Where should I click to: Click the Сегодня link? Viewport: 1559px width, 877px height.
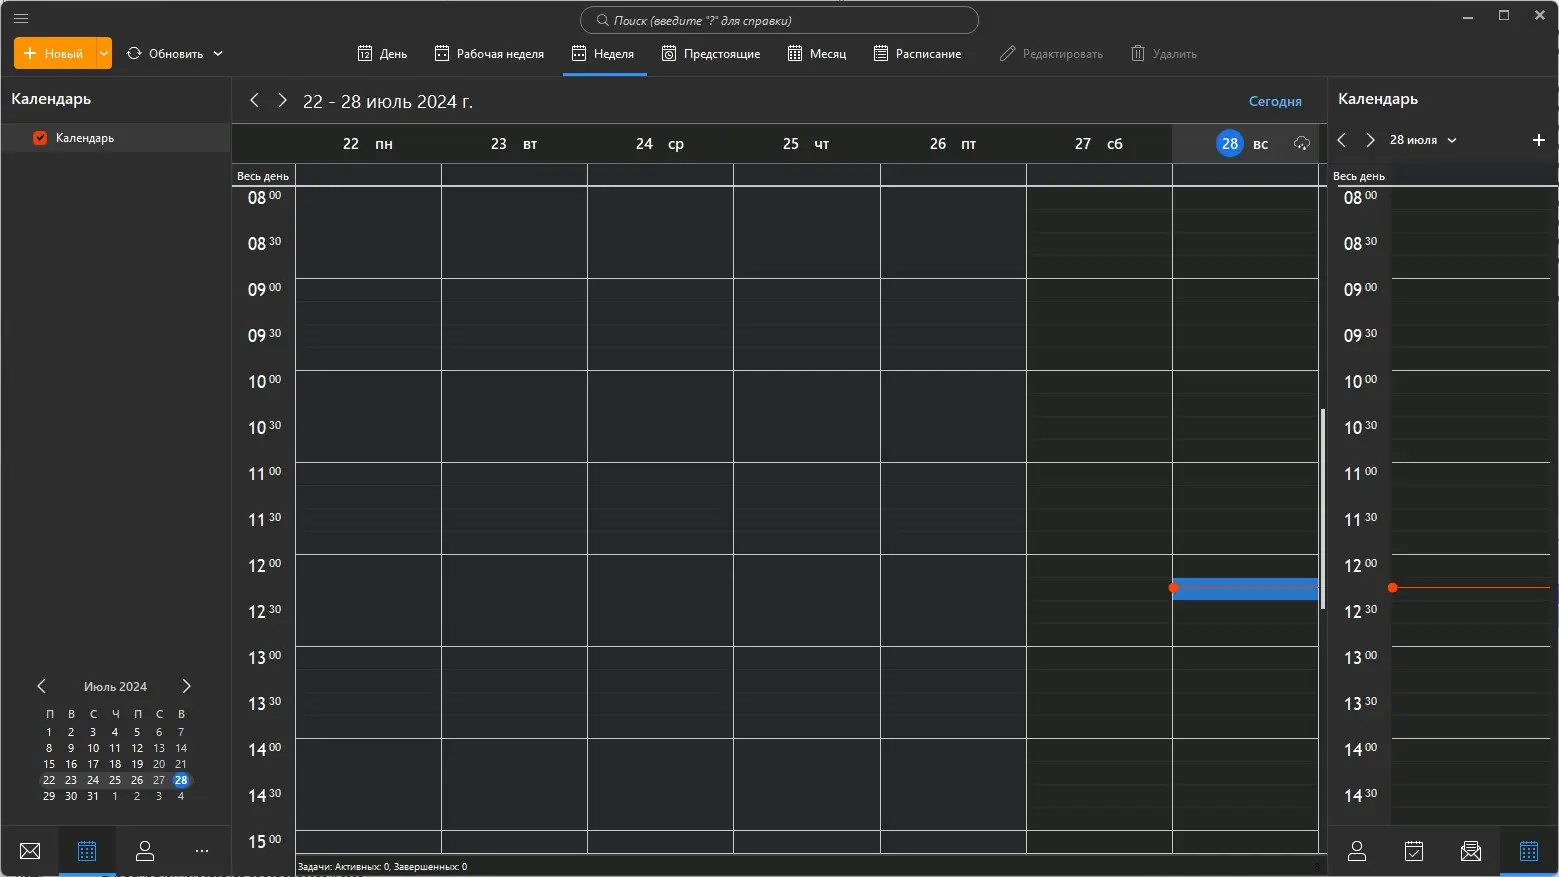[1275, 101]
